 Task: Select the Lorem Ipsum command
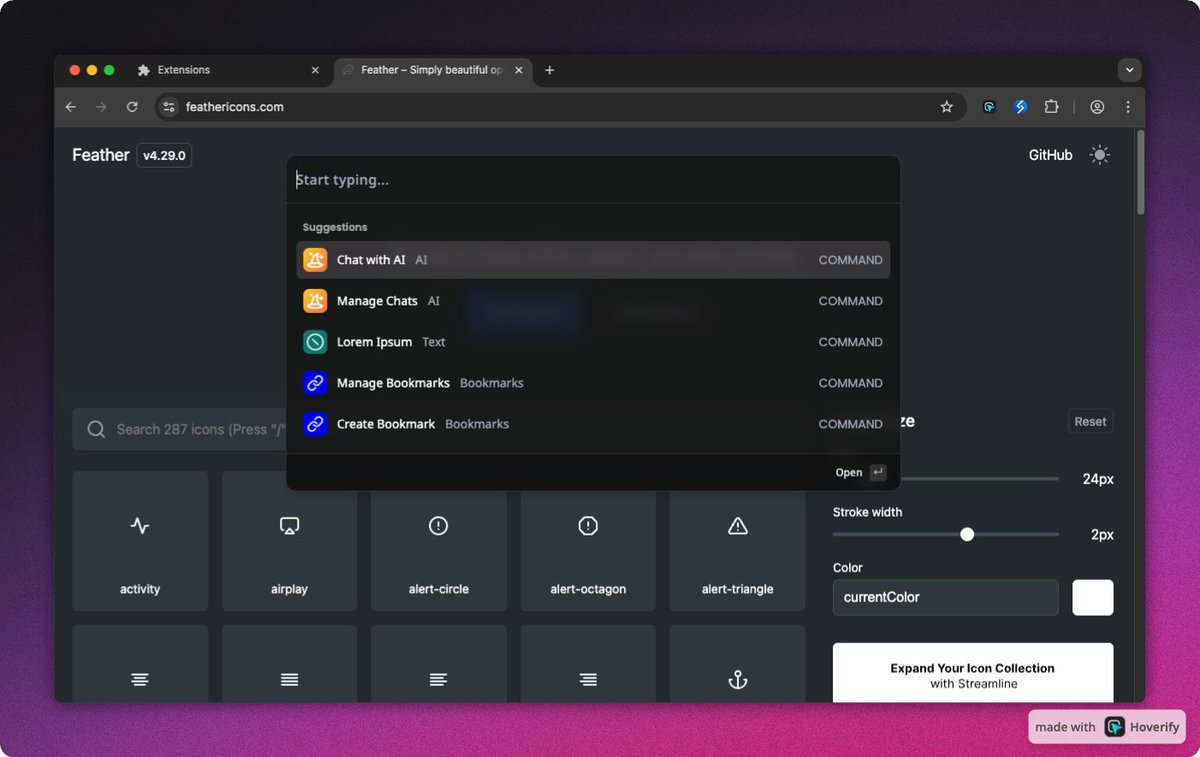pos(593,342)
